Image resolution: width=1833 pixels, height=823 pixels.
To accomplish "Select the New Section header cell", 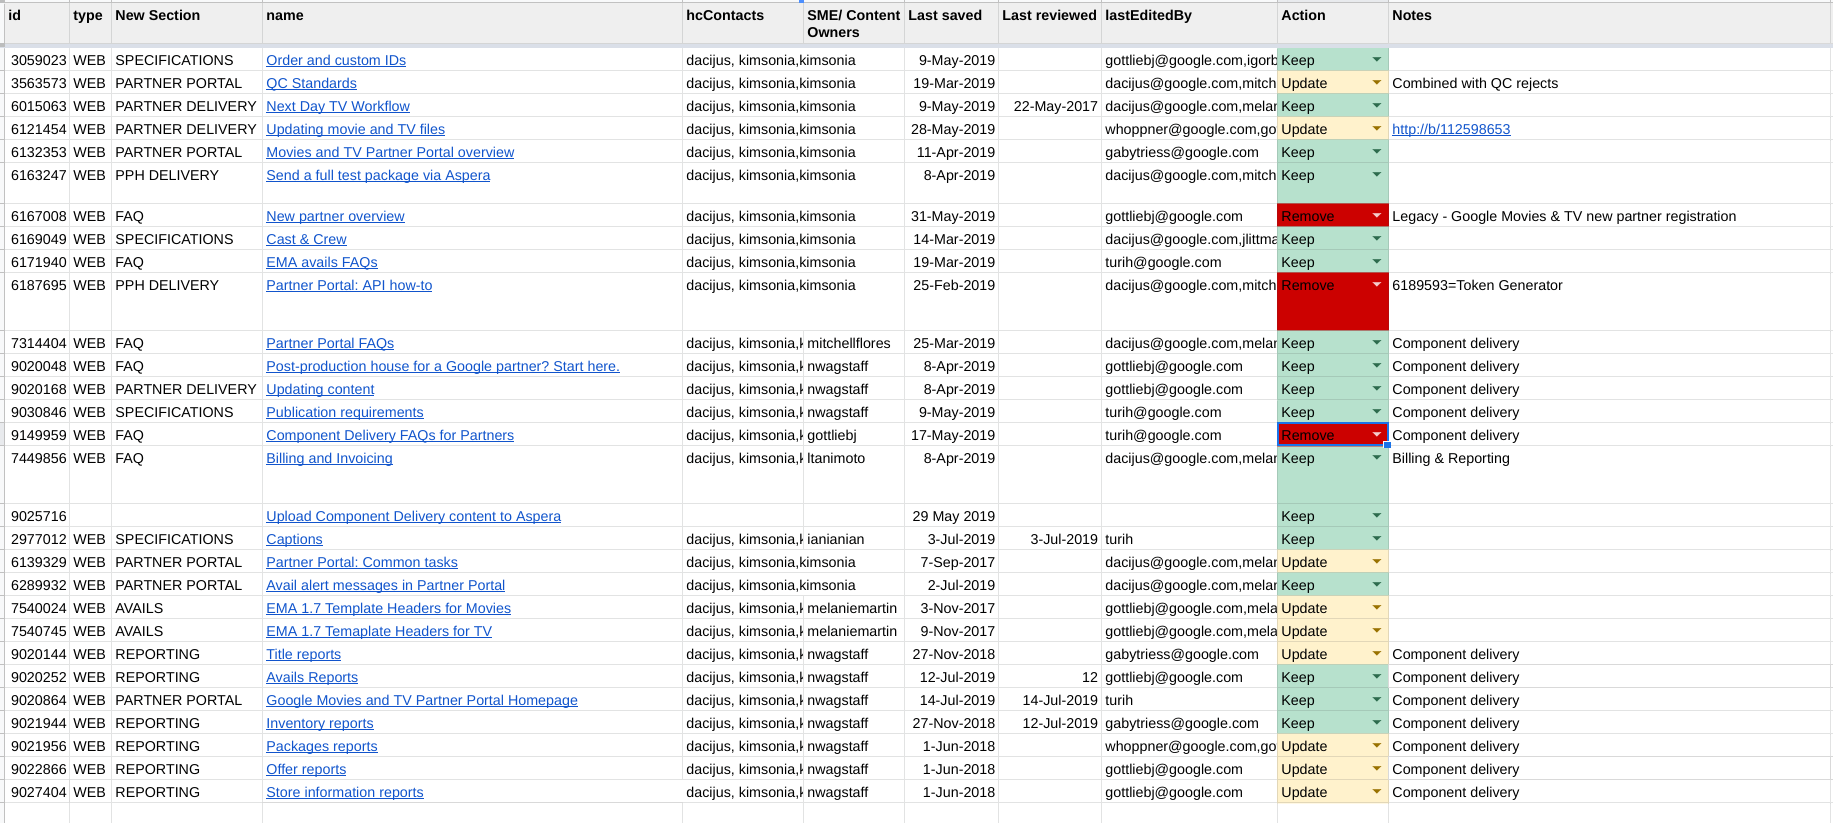I will (x=186, y=23).
